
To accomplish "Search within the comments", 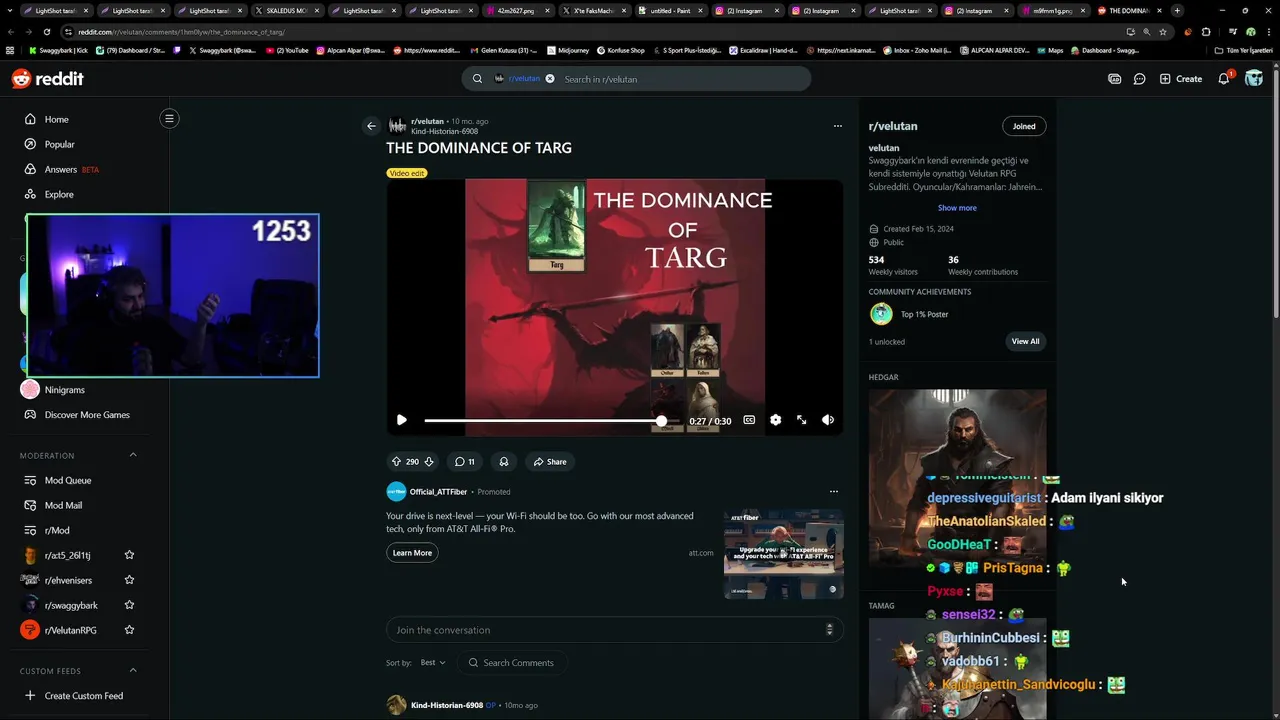I will pos(512,662).
